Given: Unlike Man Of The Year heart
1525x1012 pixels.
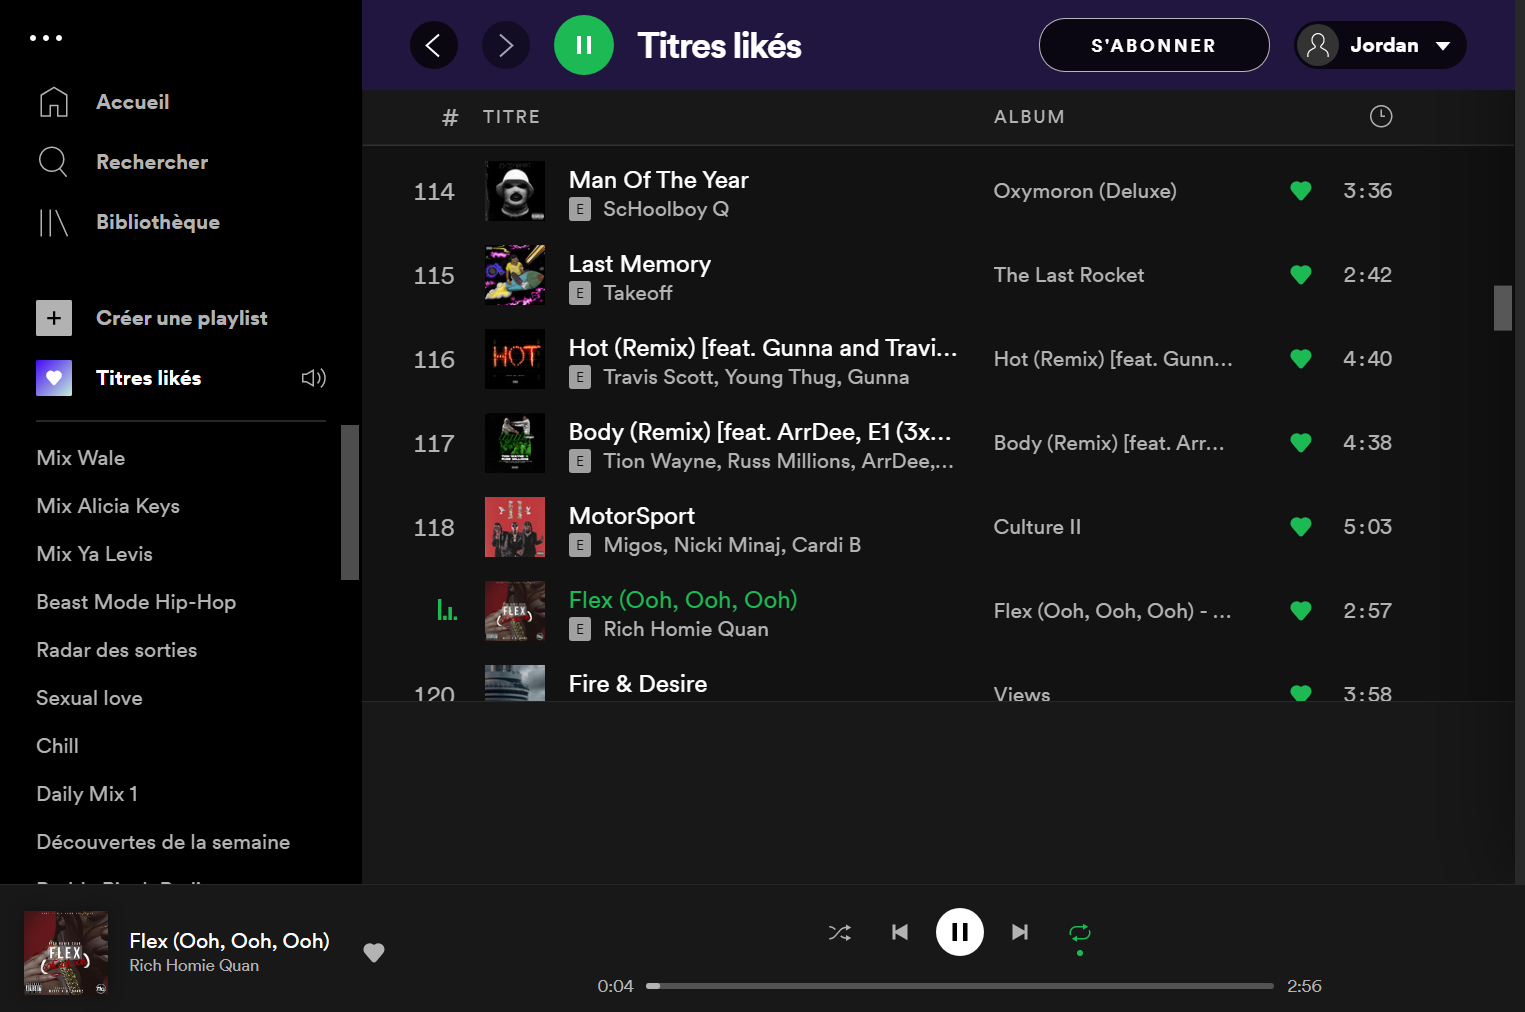Looking at the screenshot, I should 1300,191.
